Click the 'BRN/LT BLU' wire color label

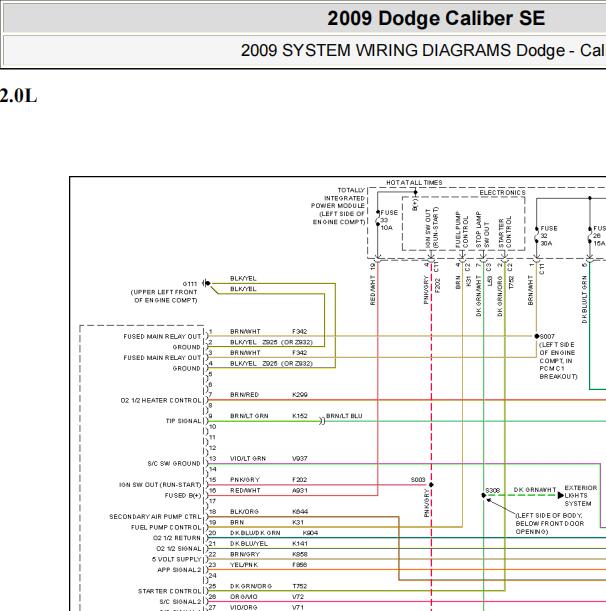click(344, 416)
